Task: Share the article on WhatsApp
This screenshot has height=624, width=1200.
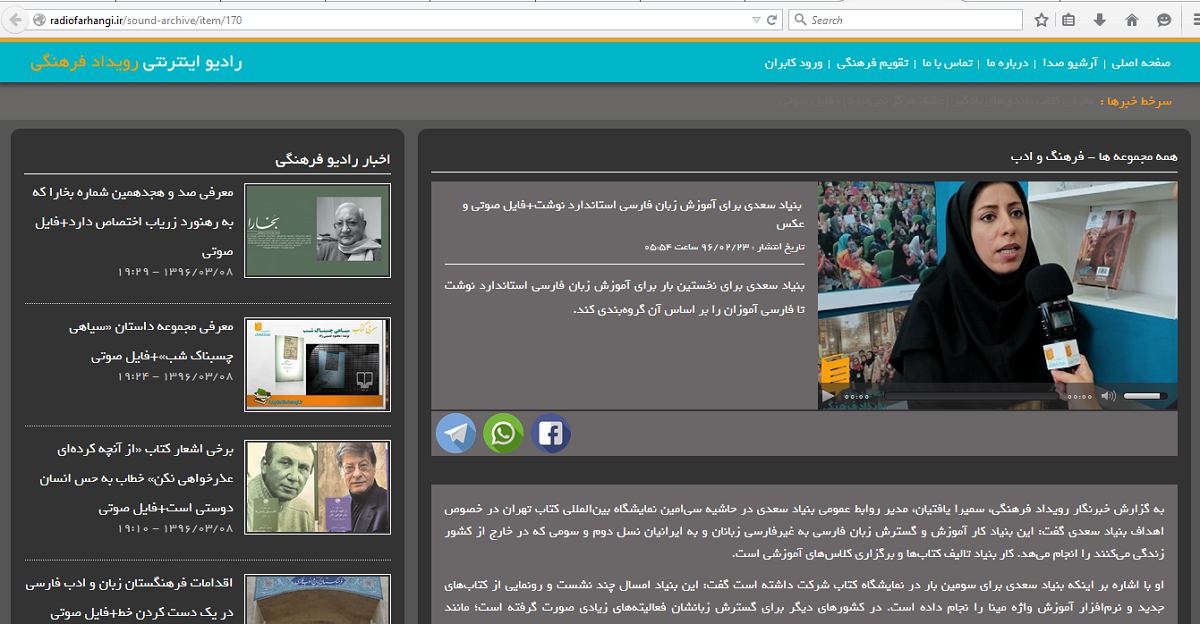Action: click(503, 433)
